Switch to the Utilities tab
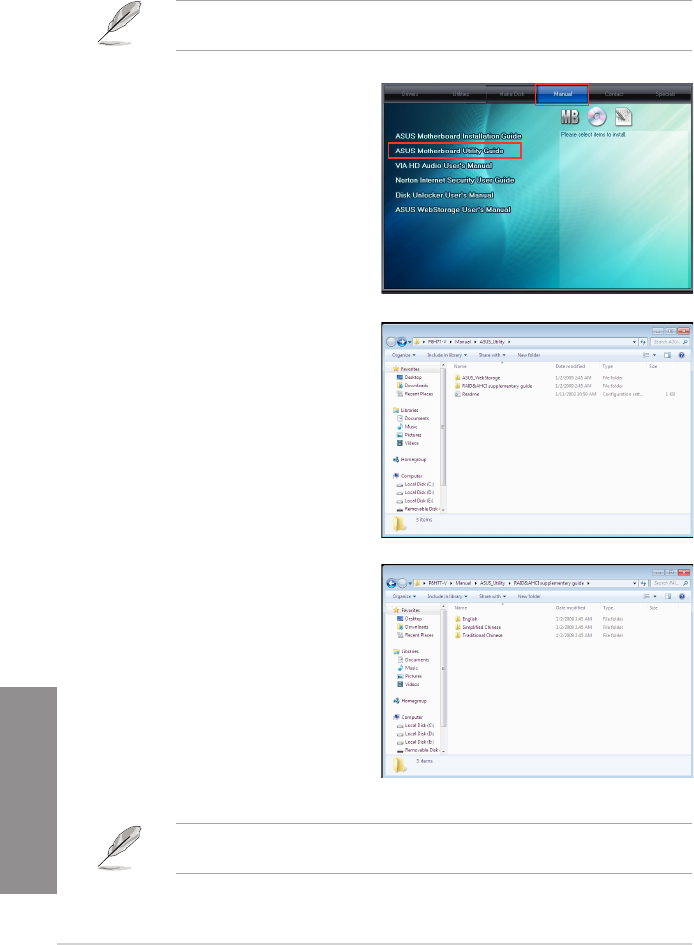Screen dimensions: 694x945 [x=461, y=94]
